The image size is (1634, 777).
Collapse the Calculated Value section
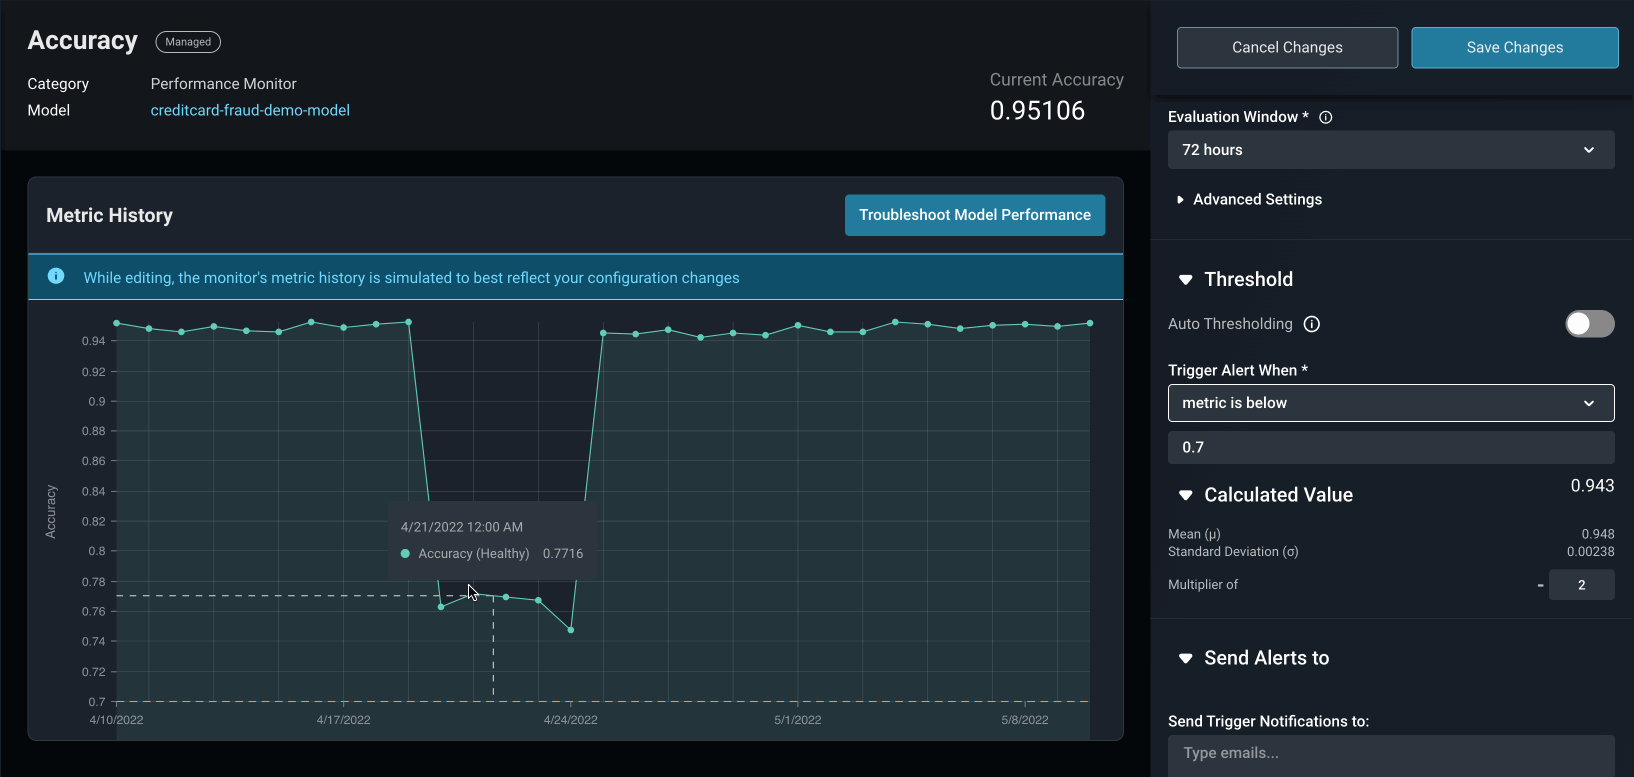click(1186, 495)
